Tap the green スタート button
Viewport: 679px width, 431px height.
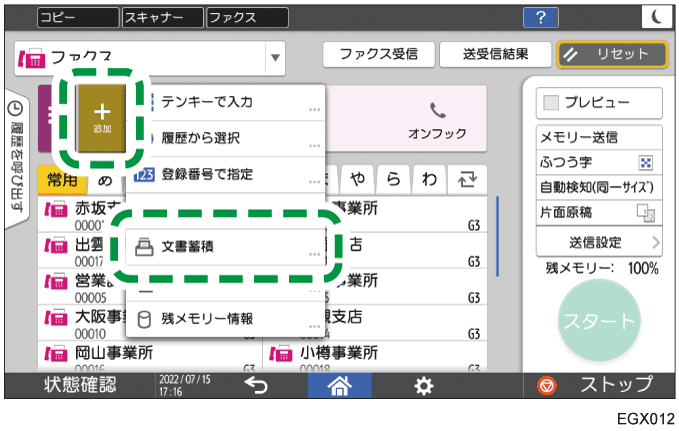coord(599,321)
